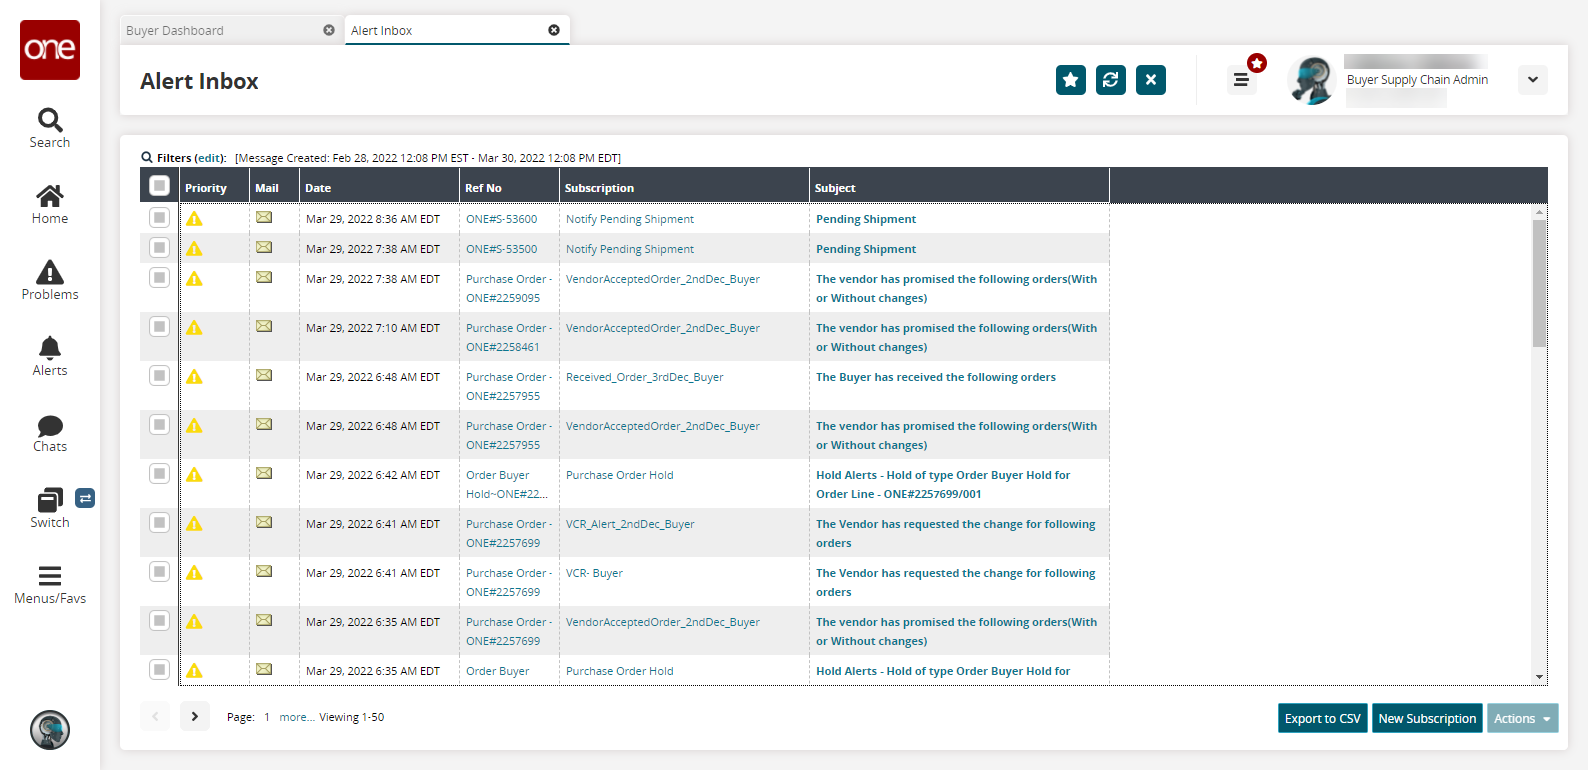
Task: Expand the user profile dropdown arrow
Action: tap(1532, 80)
